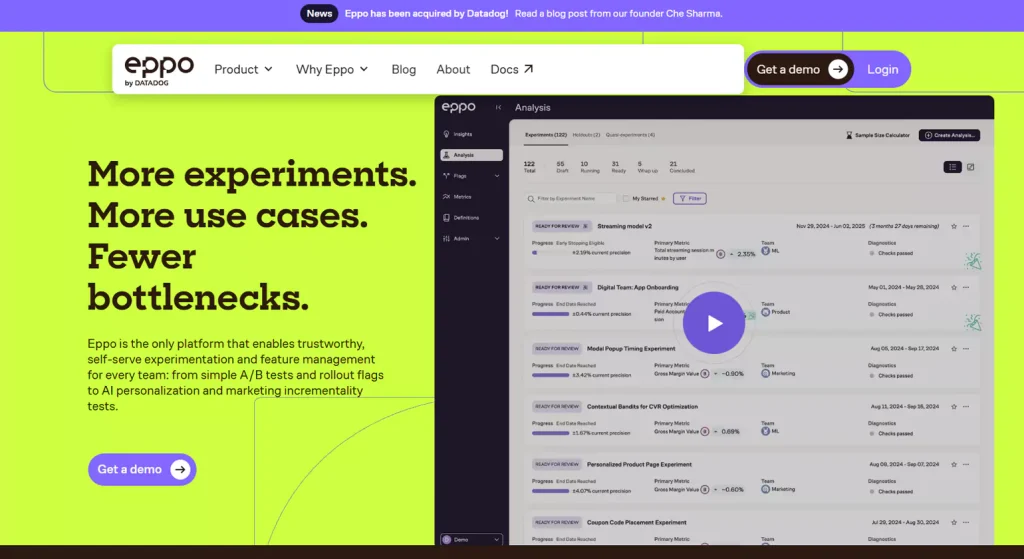Viewport: 1024px width, 559px height.
Task: Click the header Get a demo button
Action: 801,69
